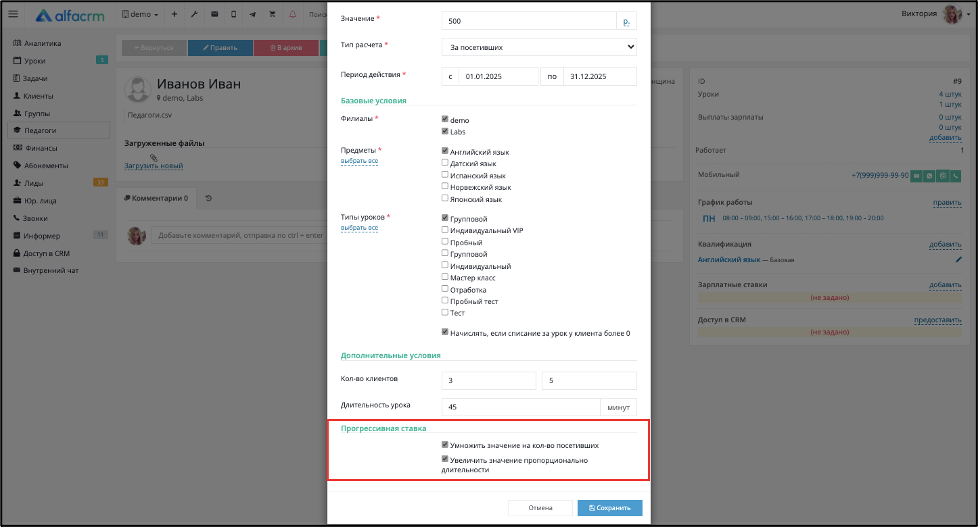Click the Отмена button
979x529 pixels.
click(x=540, y=508)
